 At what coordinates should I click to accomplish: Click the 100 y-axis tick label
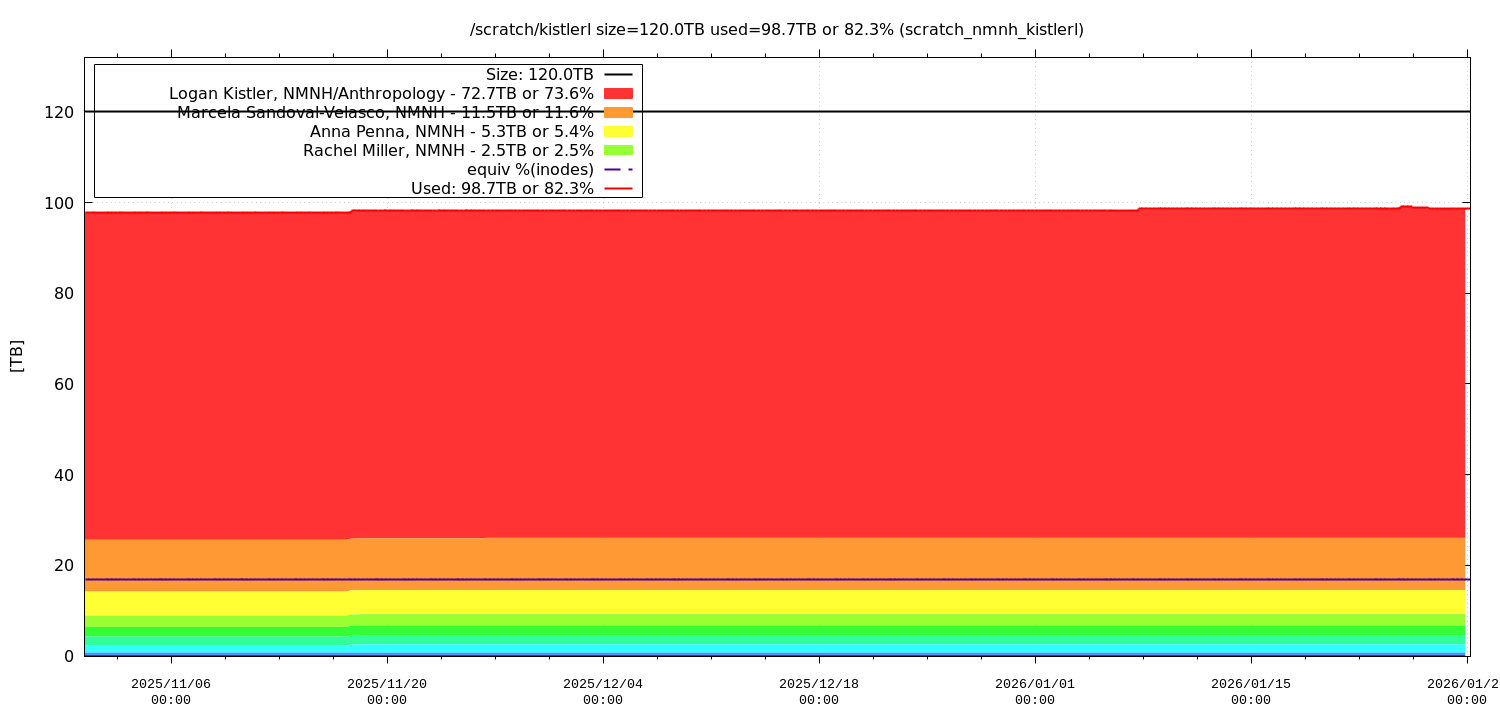[59, 203]
